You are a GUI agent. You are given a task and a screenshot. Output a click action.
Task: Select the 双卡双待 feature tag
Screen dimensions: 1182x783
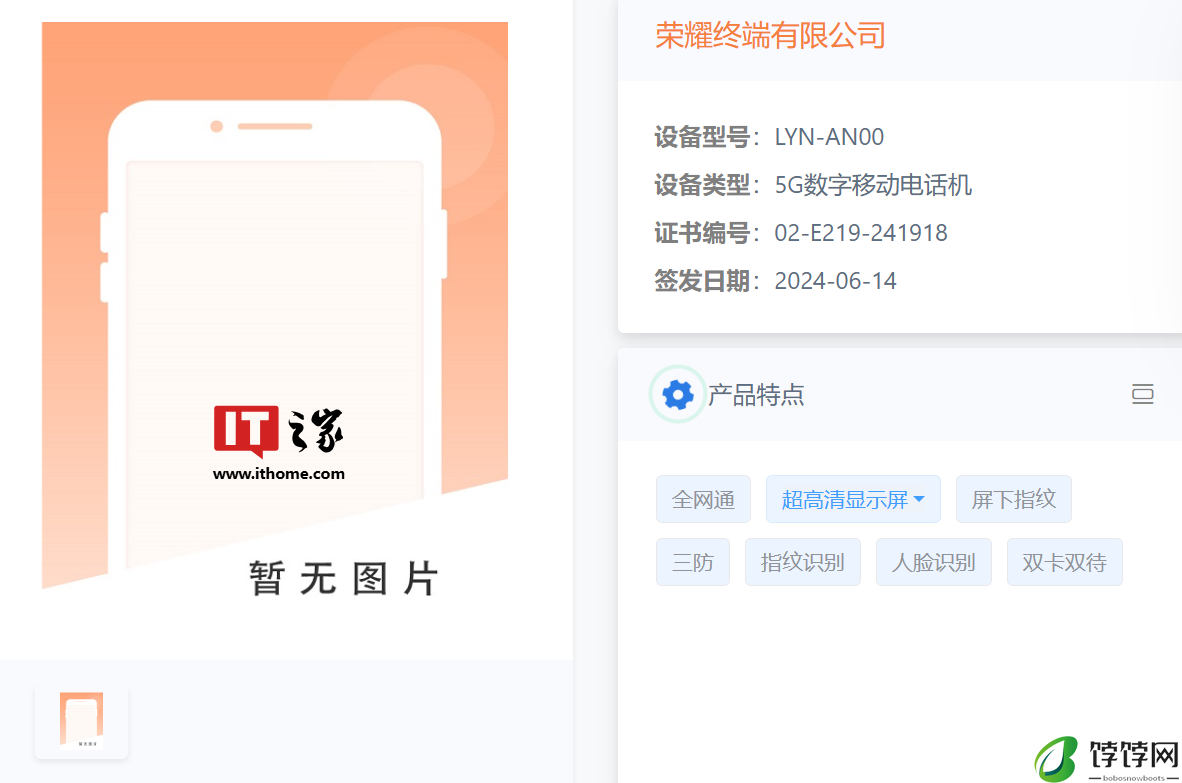coord(1064,562)
